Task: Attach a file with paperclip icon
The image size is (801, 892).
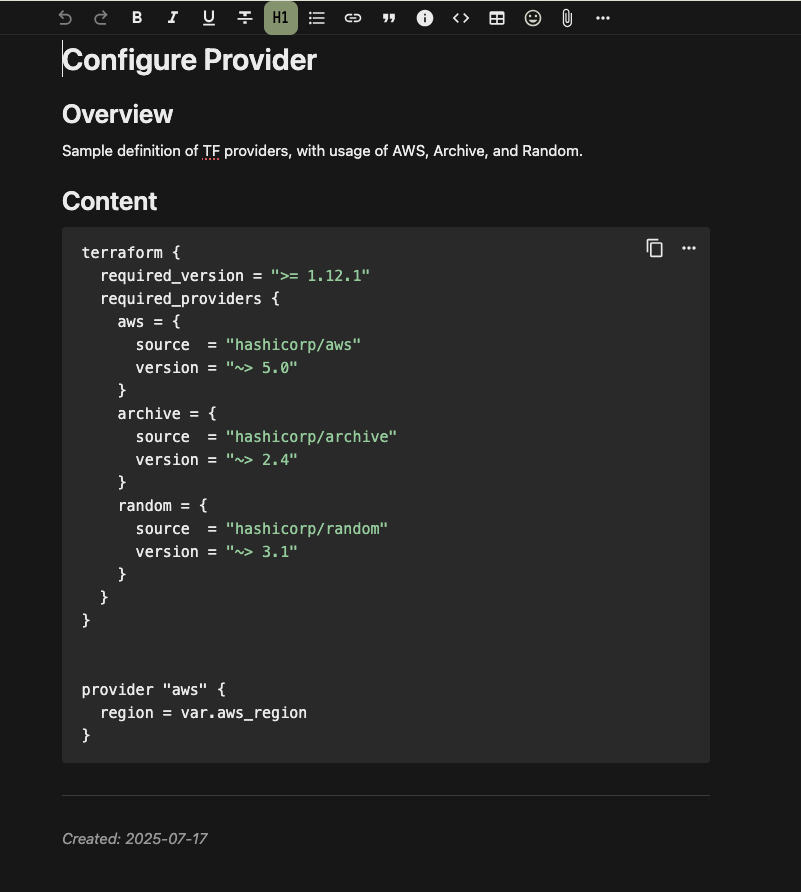Action: tap(567, 18)
